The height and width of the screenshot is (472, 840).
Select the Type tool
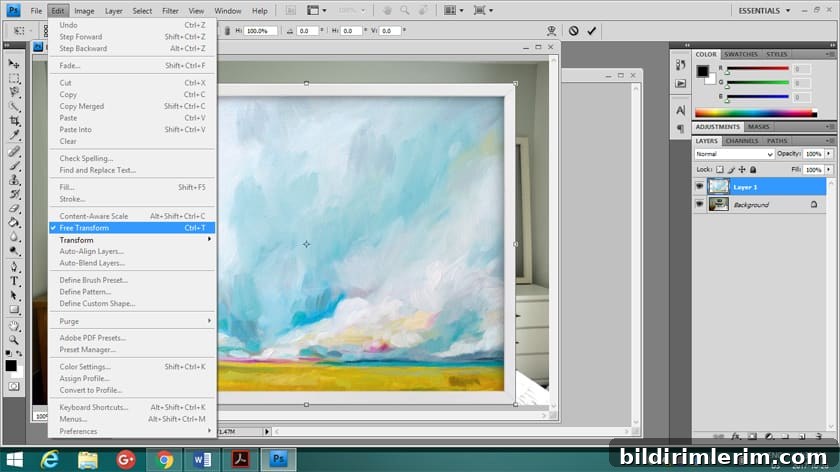pos(14,281)
